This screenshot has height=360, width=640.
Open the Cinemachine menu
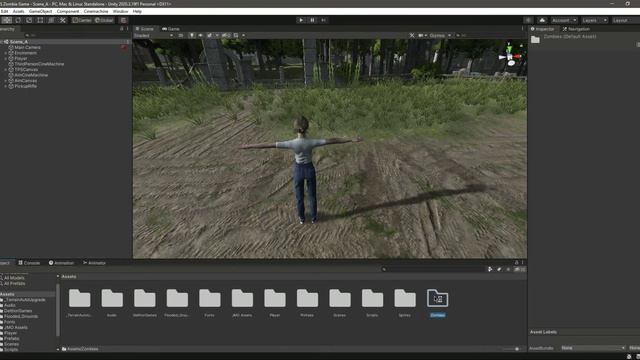96,11
